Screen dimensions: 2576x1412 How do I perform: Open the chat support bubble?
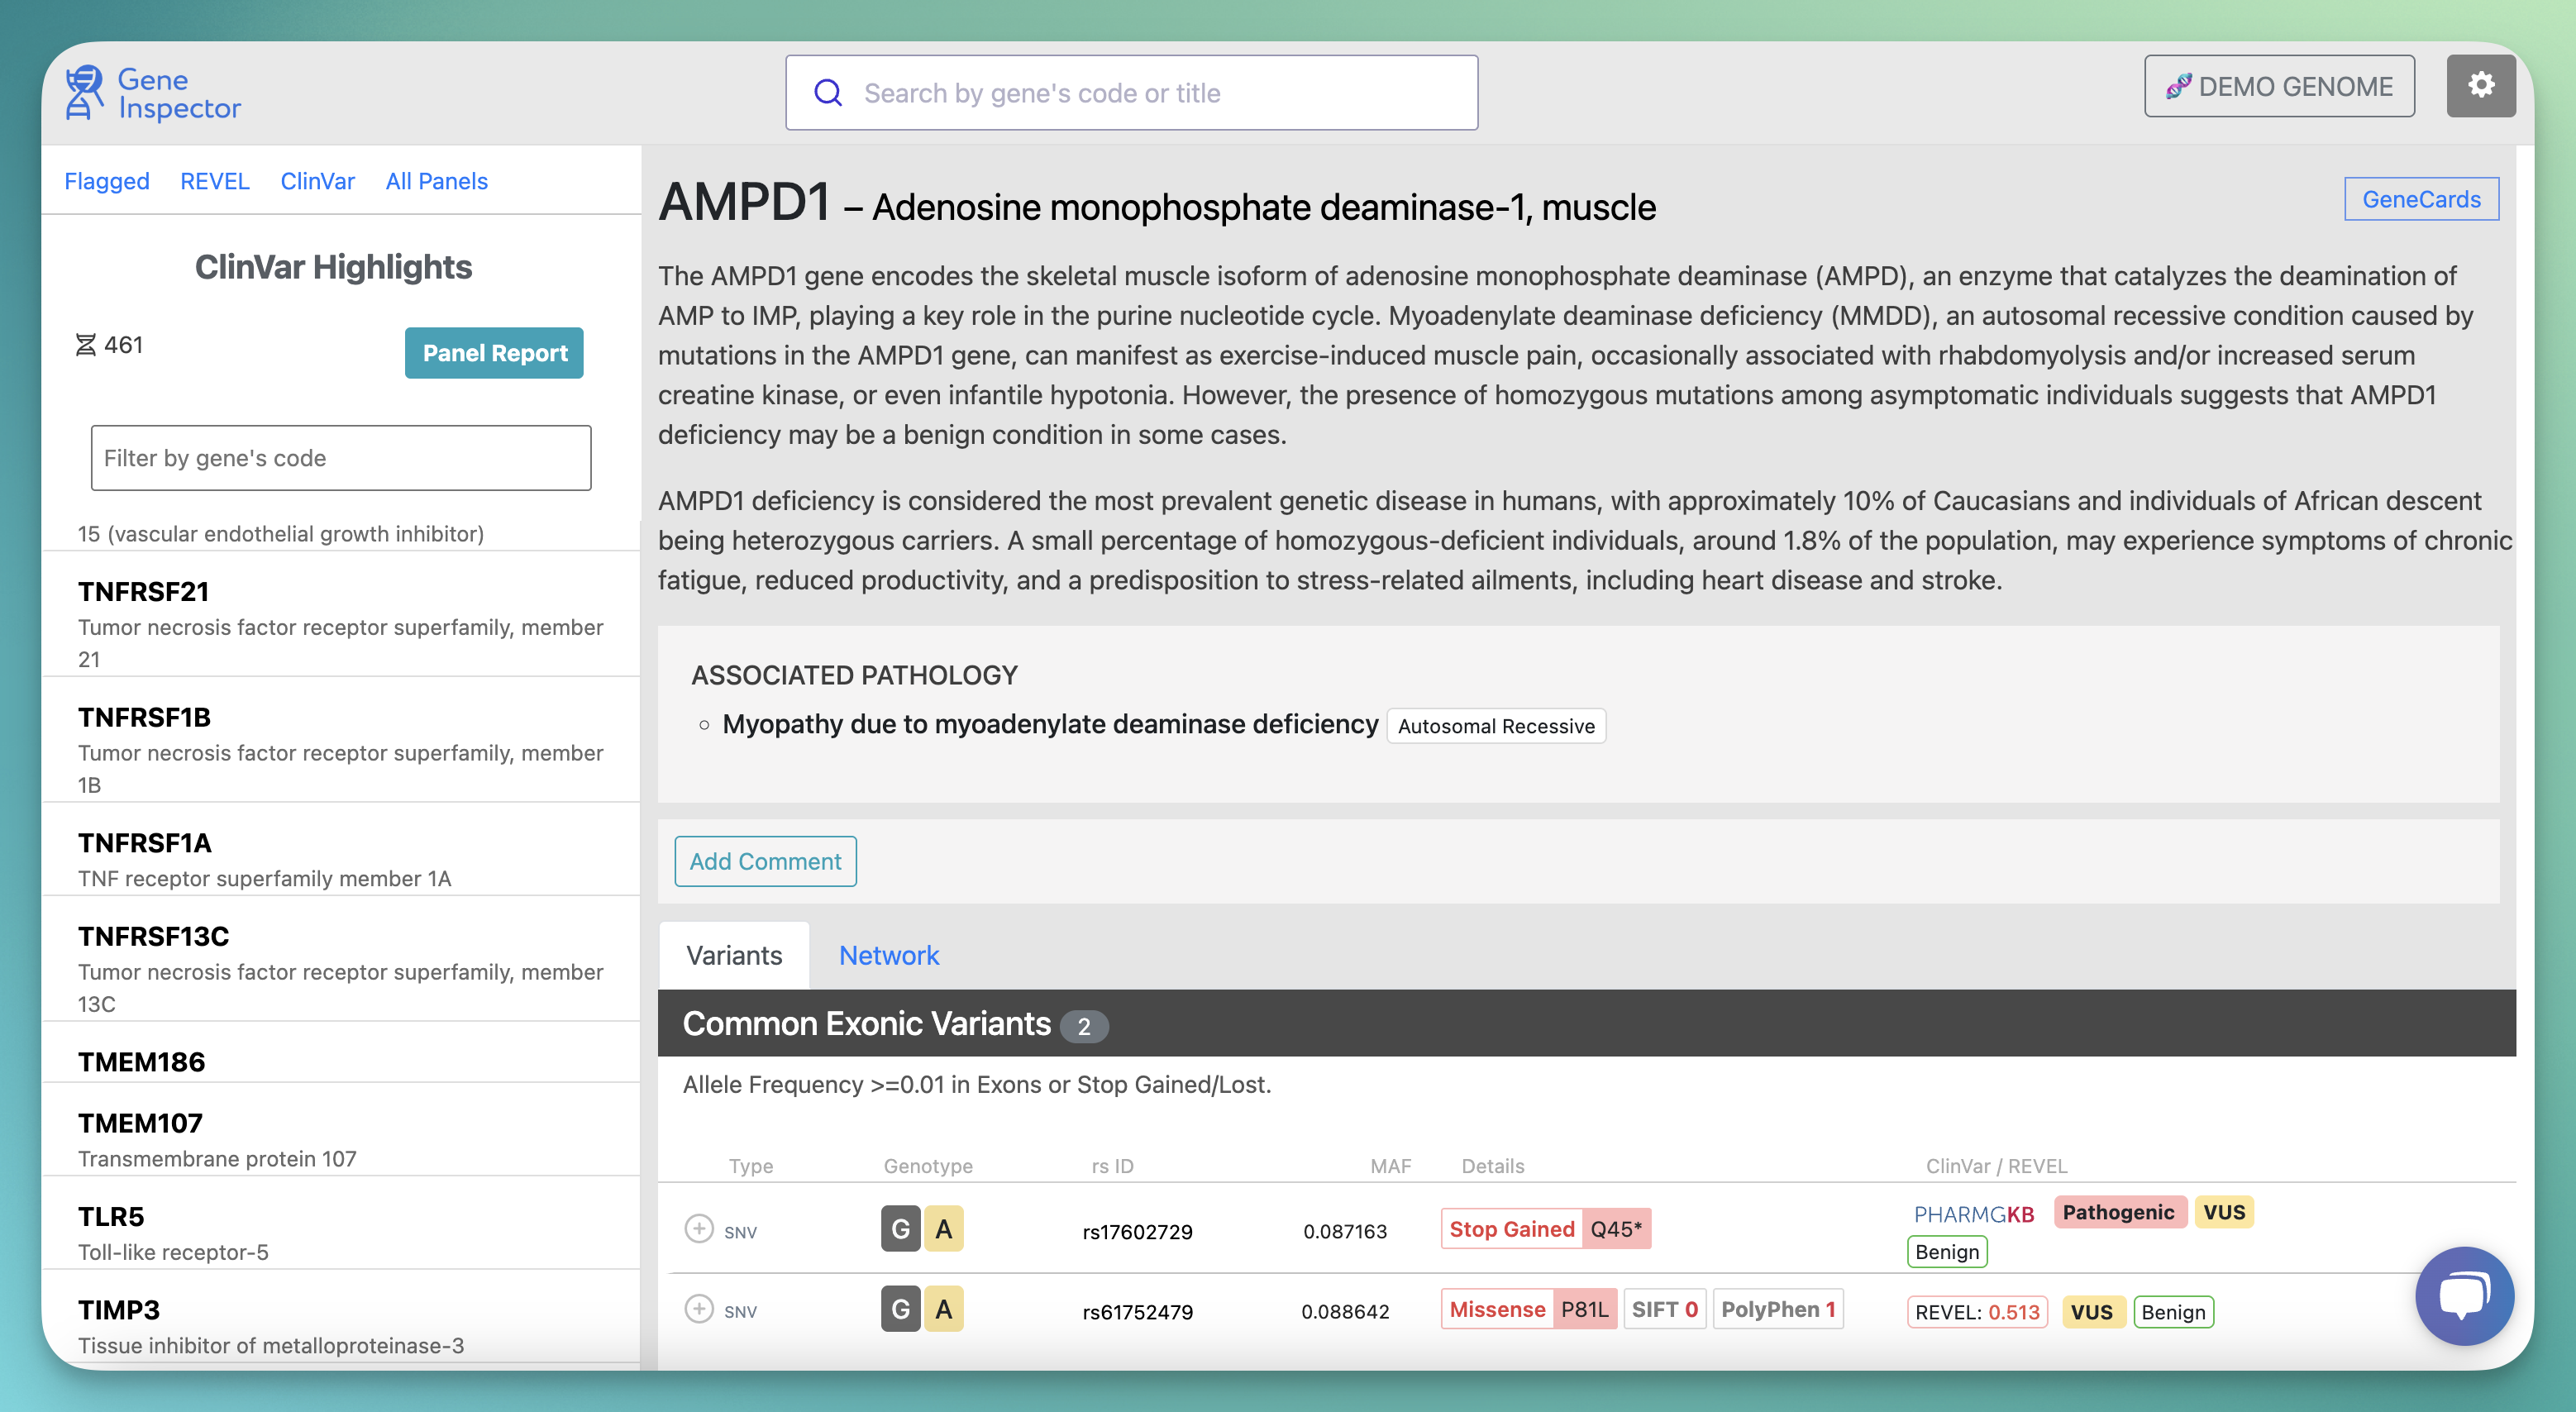tap(2464, 1295)
